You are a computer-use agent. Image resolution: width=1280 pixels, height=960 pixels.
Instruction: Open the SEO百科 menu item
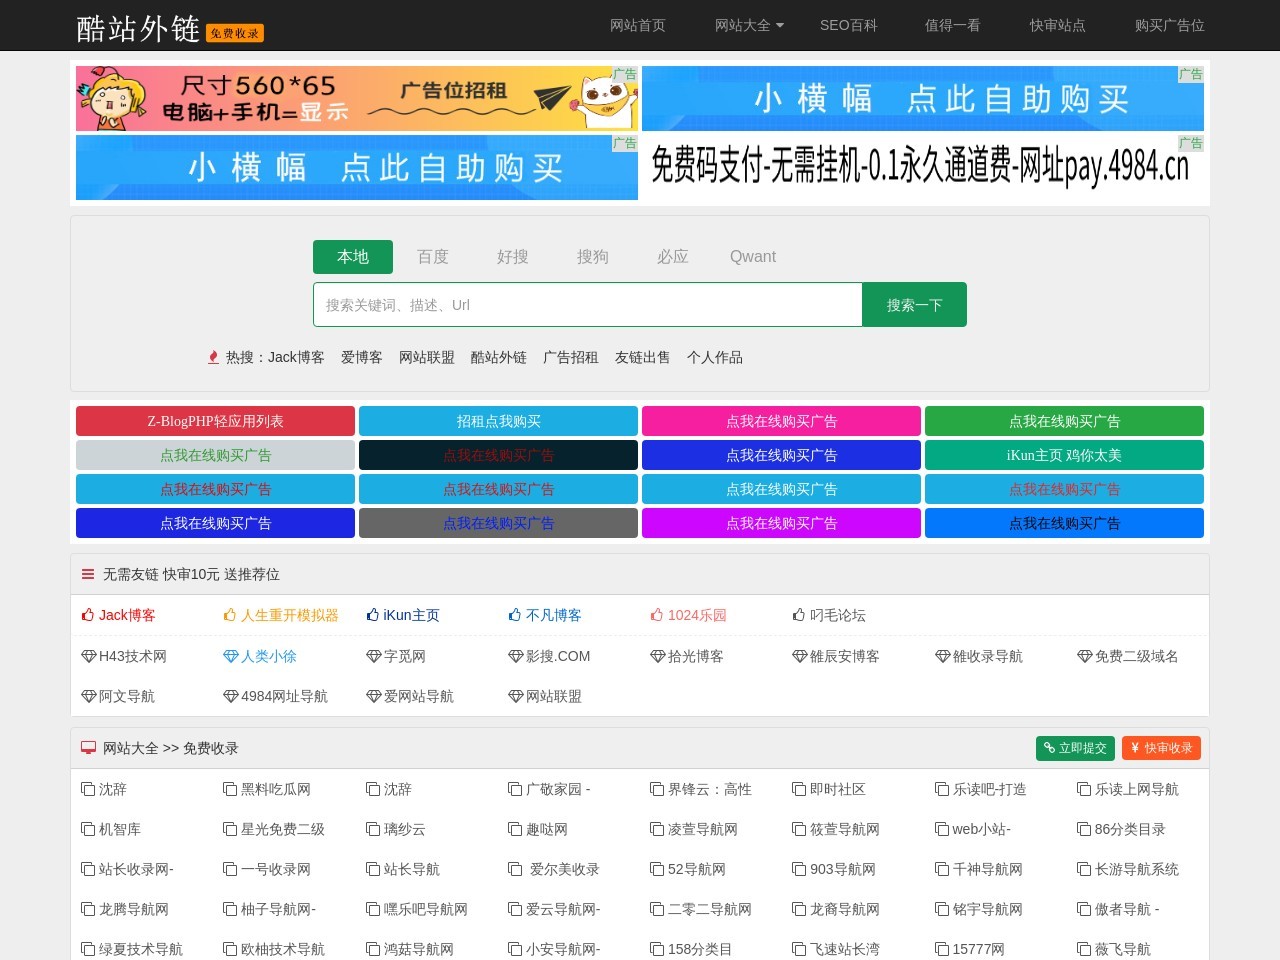pos(848,26)
